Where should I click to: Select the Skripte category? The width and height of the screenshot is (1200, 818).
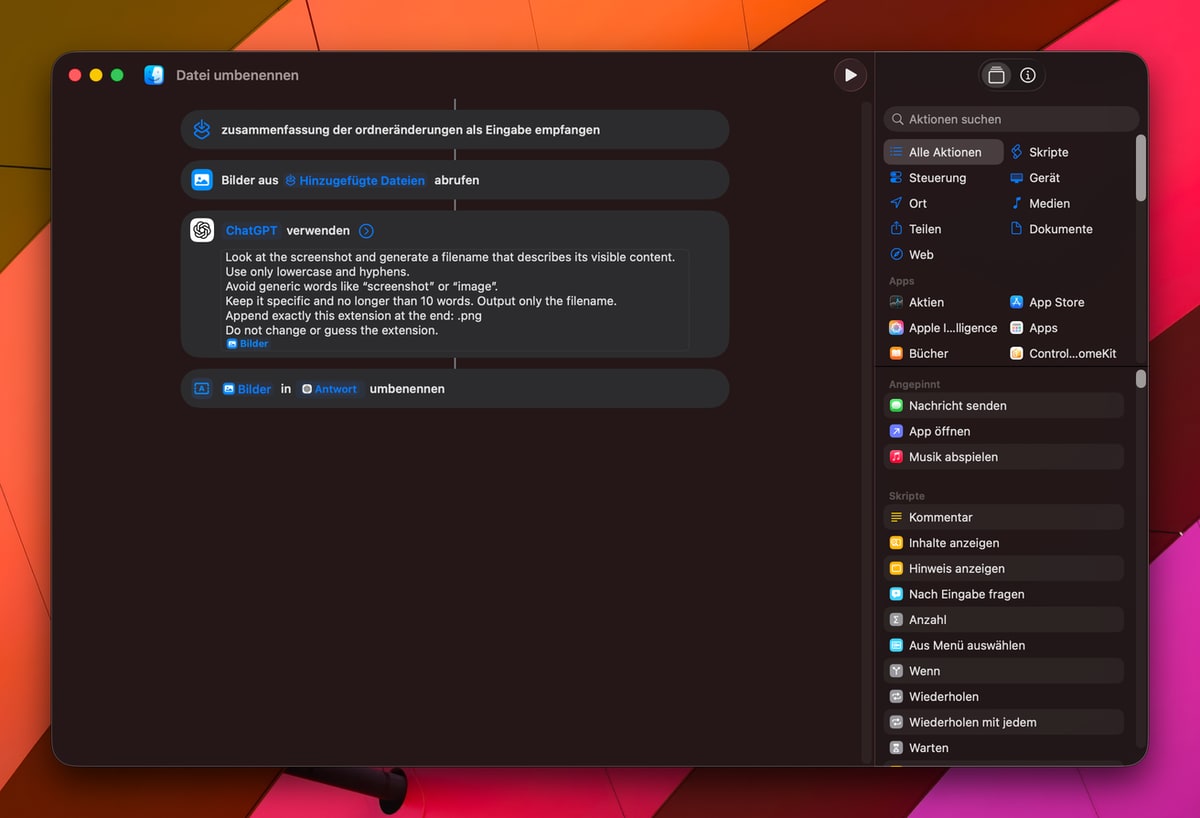point(1047,152)
